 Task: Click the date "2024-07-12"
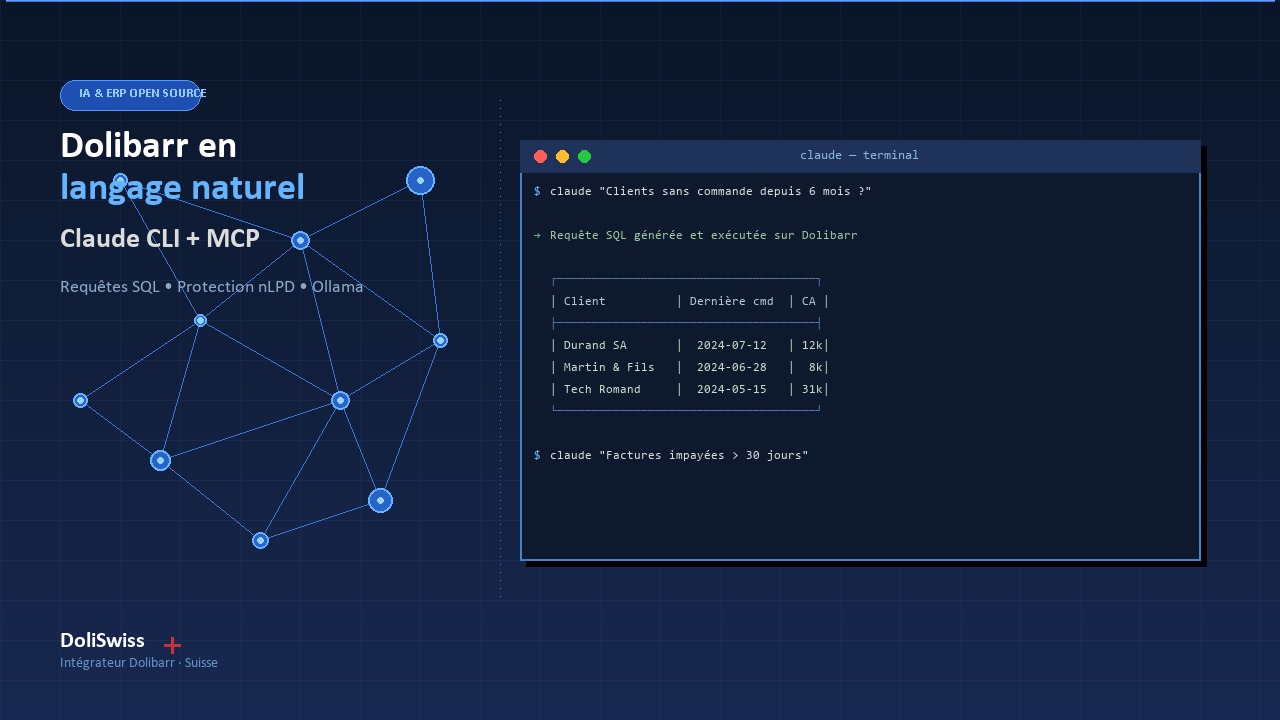[x=731, y=345]
